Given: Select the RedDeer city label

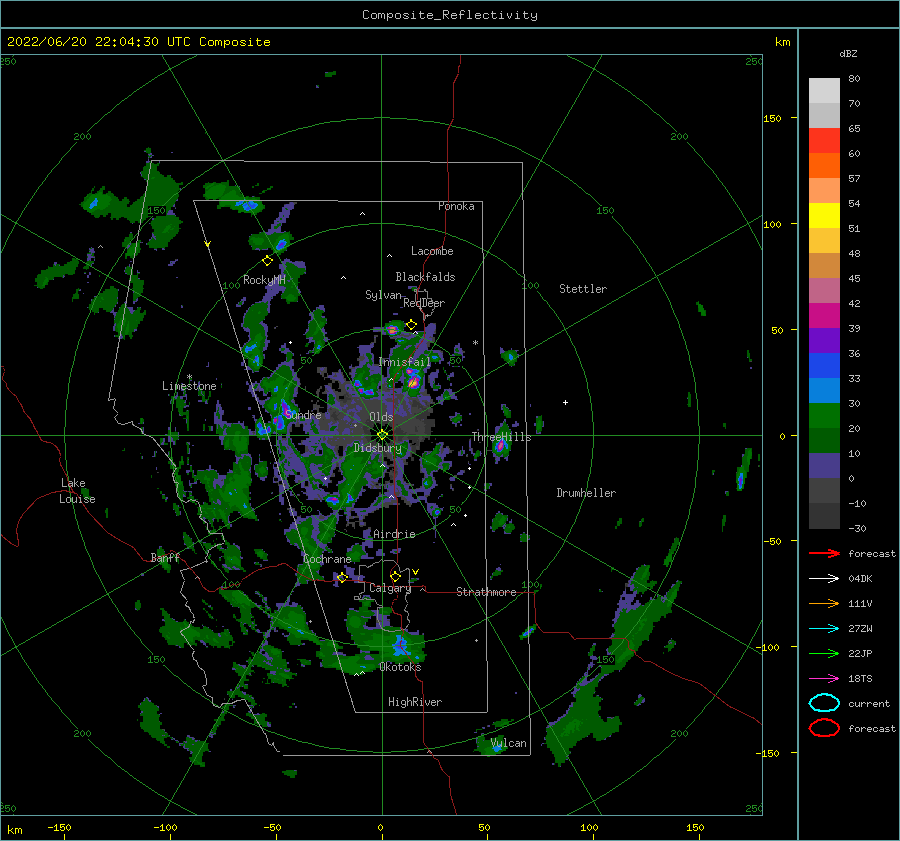Looking at the screenshot, I should click(x=424, y=303).
